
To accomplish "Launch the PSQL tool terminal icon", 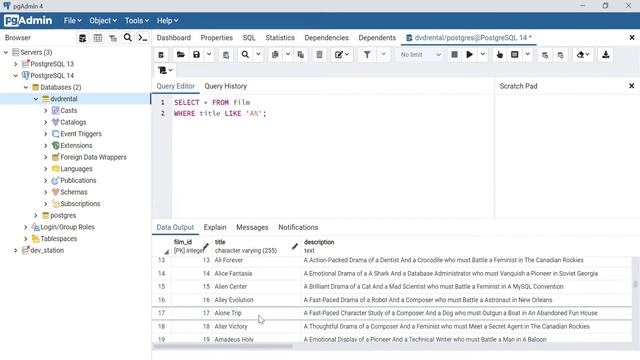I will 142,38.
